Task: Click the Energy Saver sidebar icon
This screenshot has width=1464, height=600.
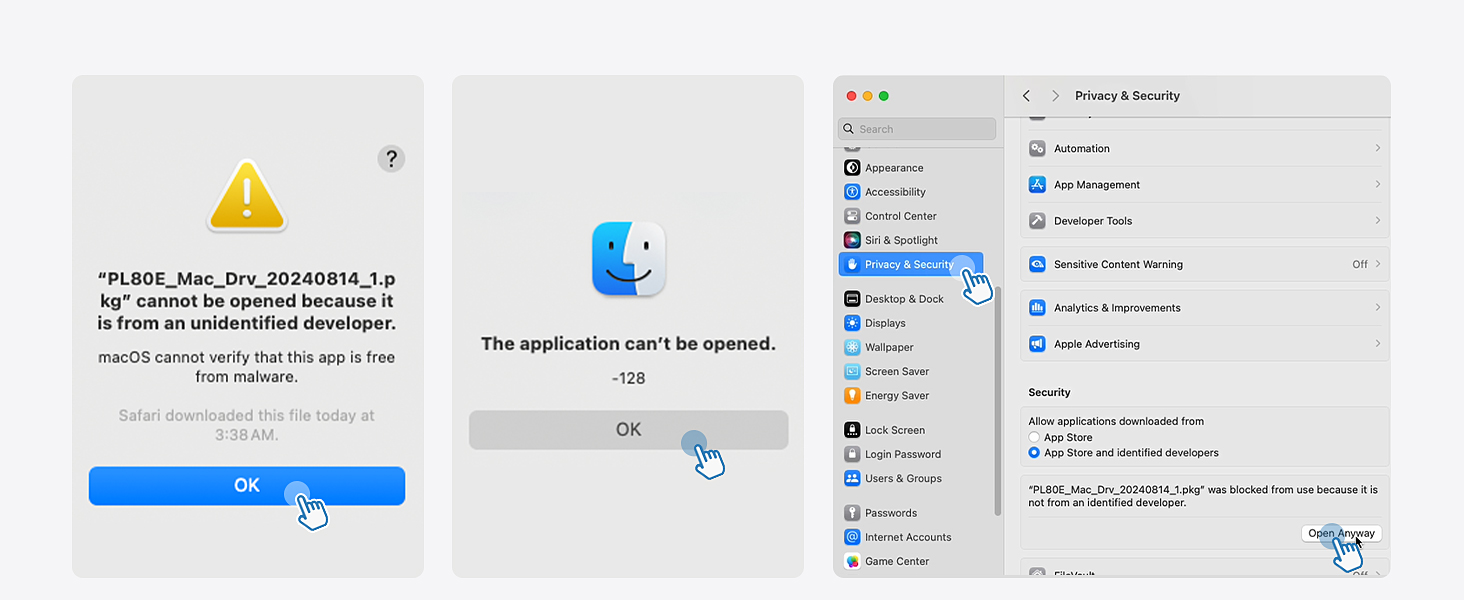Action: [852, 395]
